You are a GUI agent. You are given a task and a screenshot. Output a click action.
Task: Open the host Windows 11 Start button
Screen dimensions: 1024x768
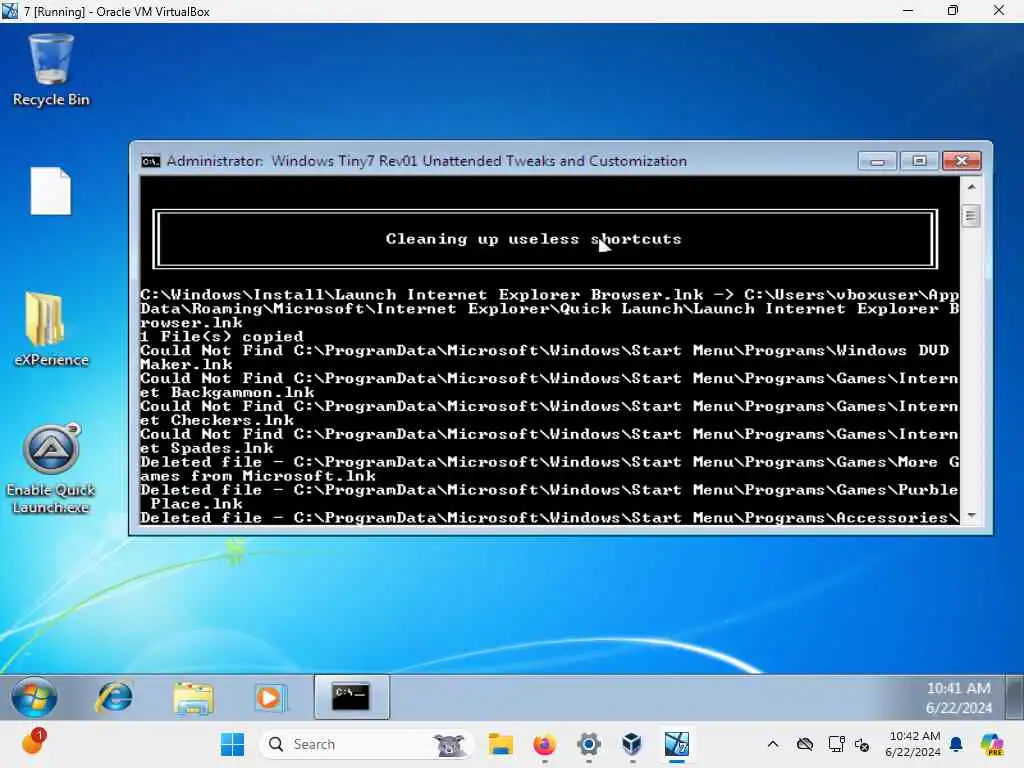232,744
